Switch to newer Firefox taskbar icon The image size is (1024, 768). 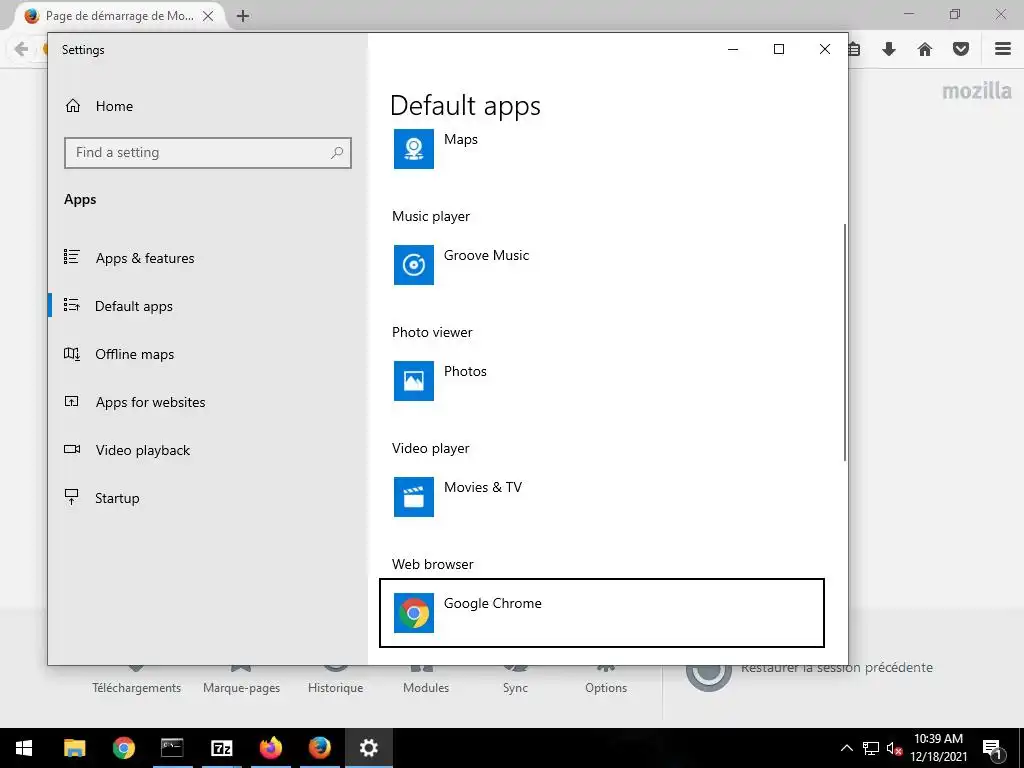[x=270, y=748]
